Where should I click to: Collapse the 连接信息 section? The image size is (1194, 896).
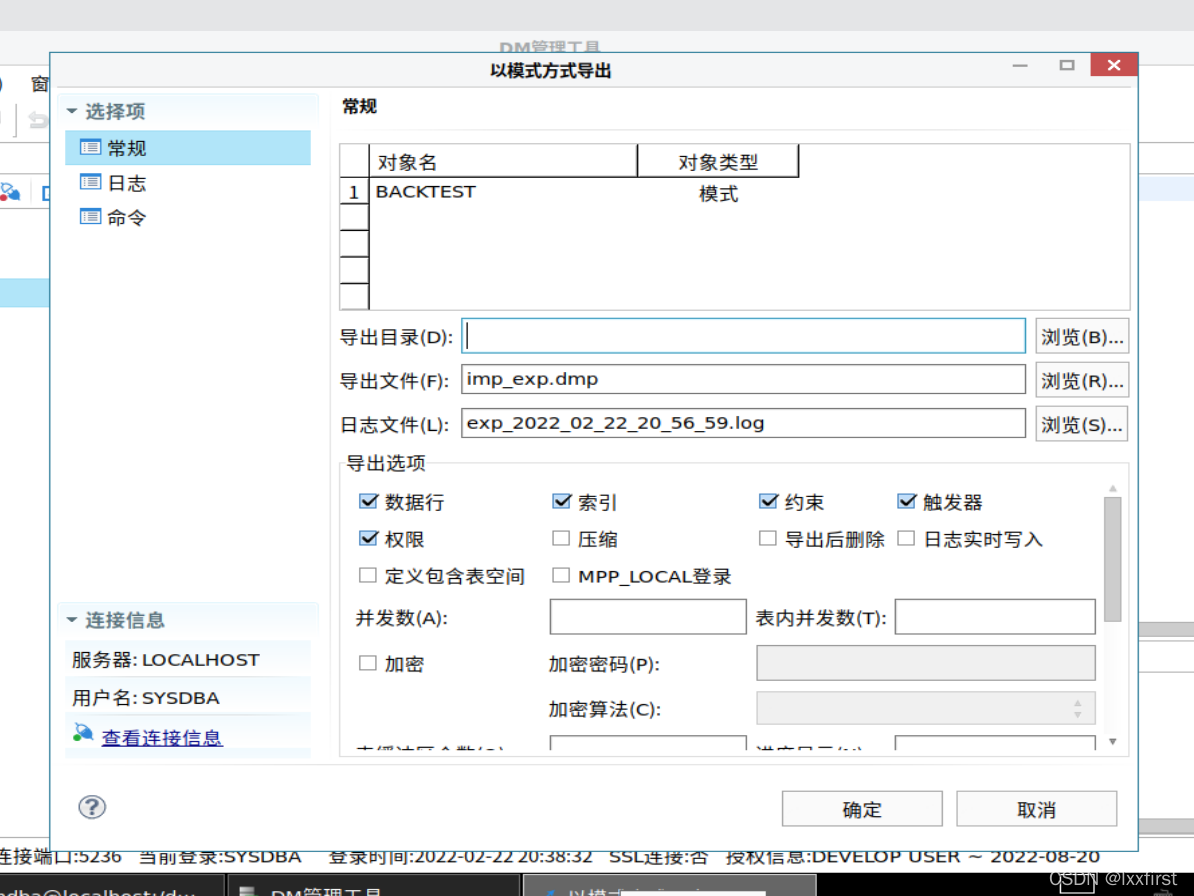click(72, 620)
